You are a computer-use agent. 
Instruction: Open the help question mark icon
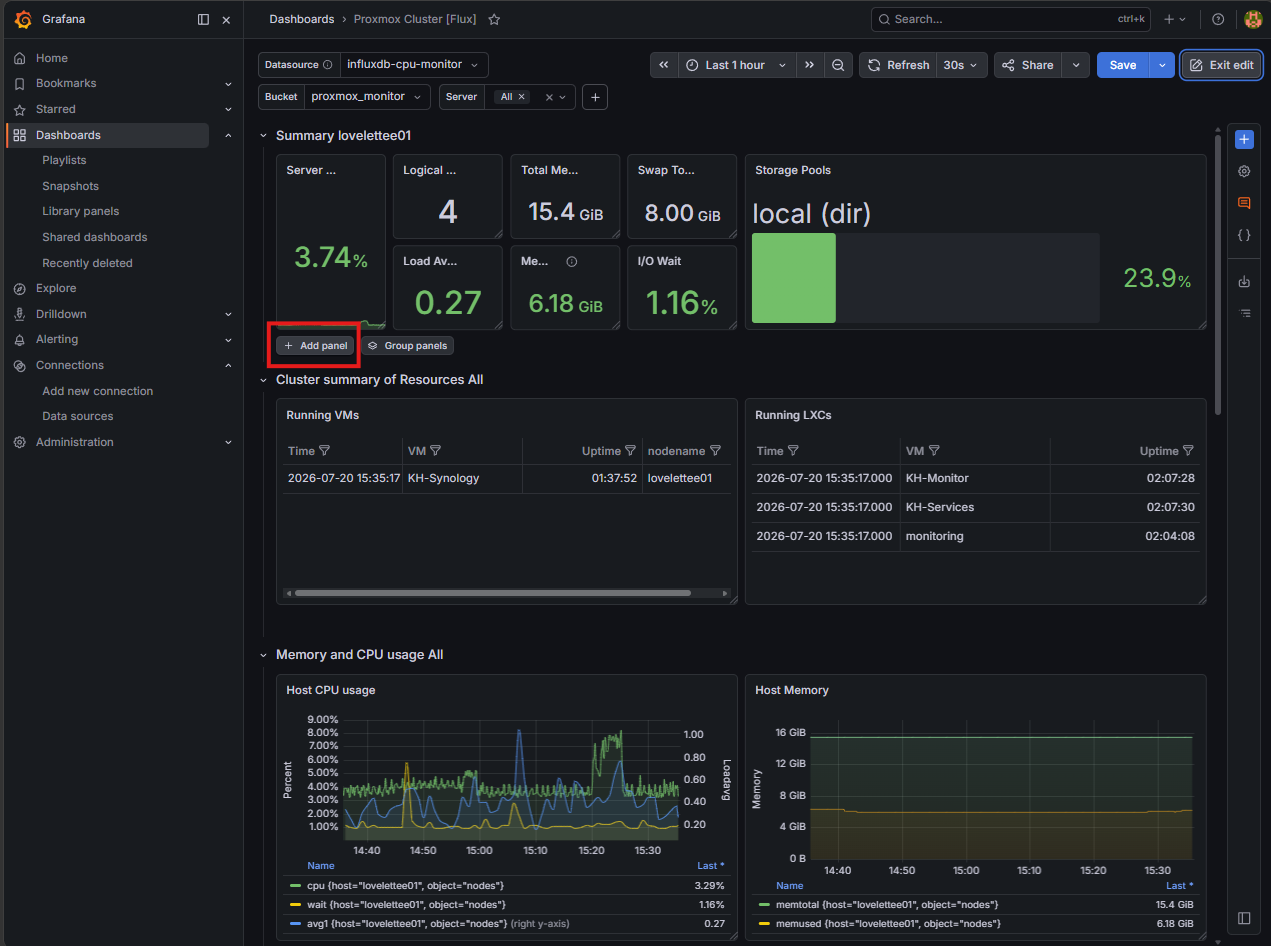point(1218,19)
